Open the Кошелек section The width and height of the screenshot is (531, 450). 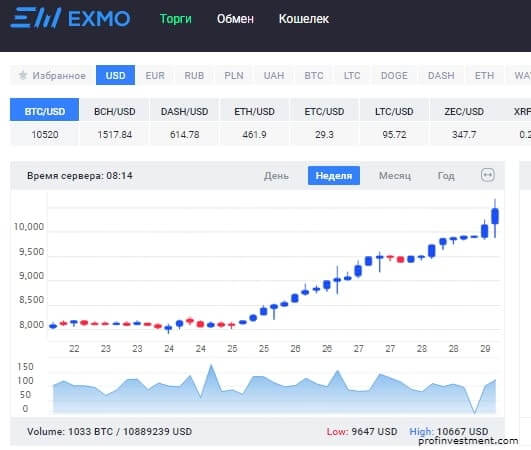click(304, 19)
